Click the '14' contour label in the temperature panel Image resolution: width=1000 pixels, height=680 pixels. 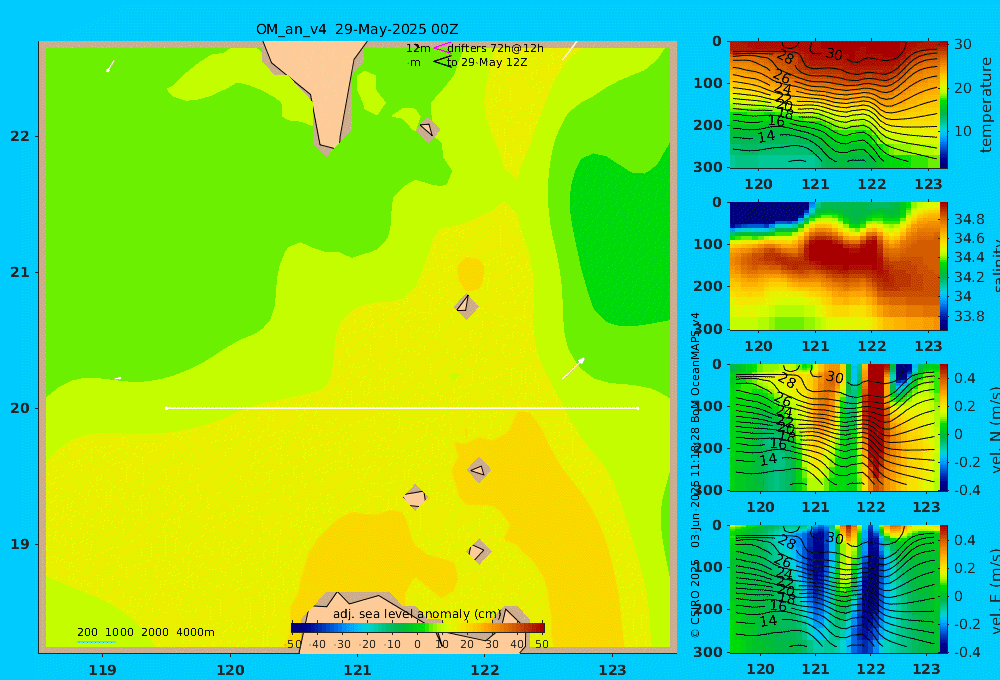766,136
